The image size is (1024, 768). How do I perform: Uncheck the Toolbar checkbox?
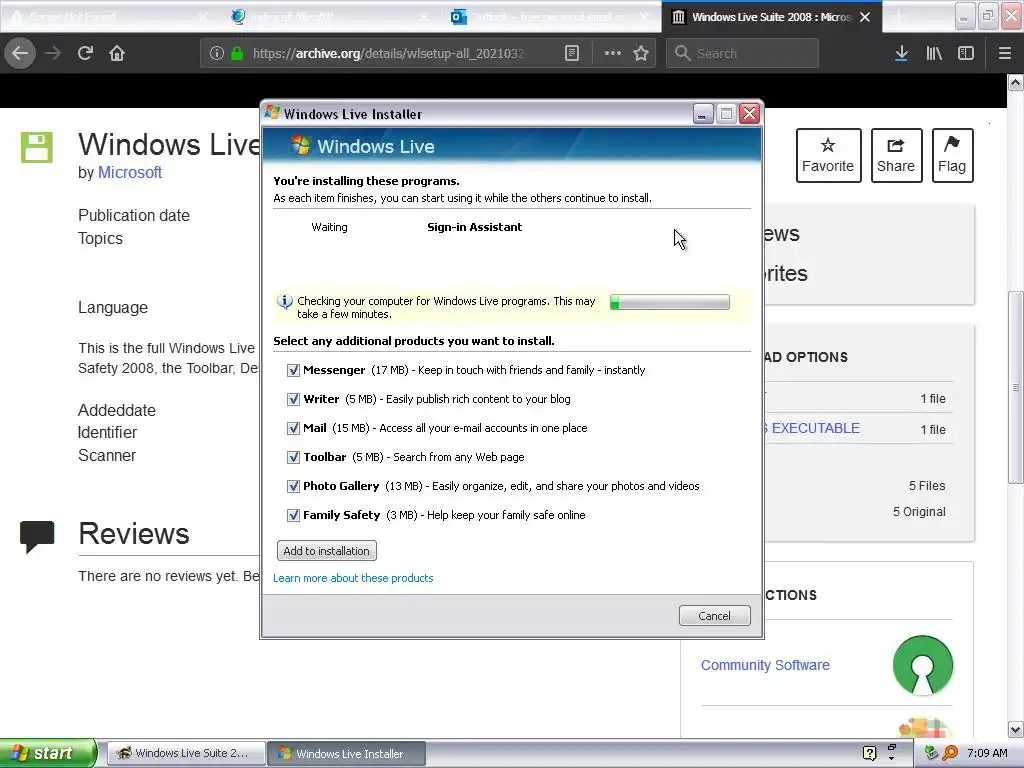[x=293, y=457]
